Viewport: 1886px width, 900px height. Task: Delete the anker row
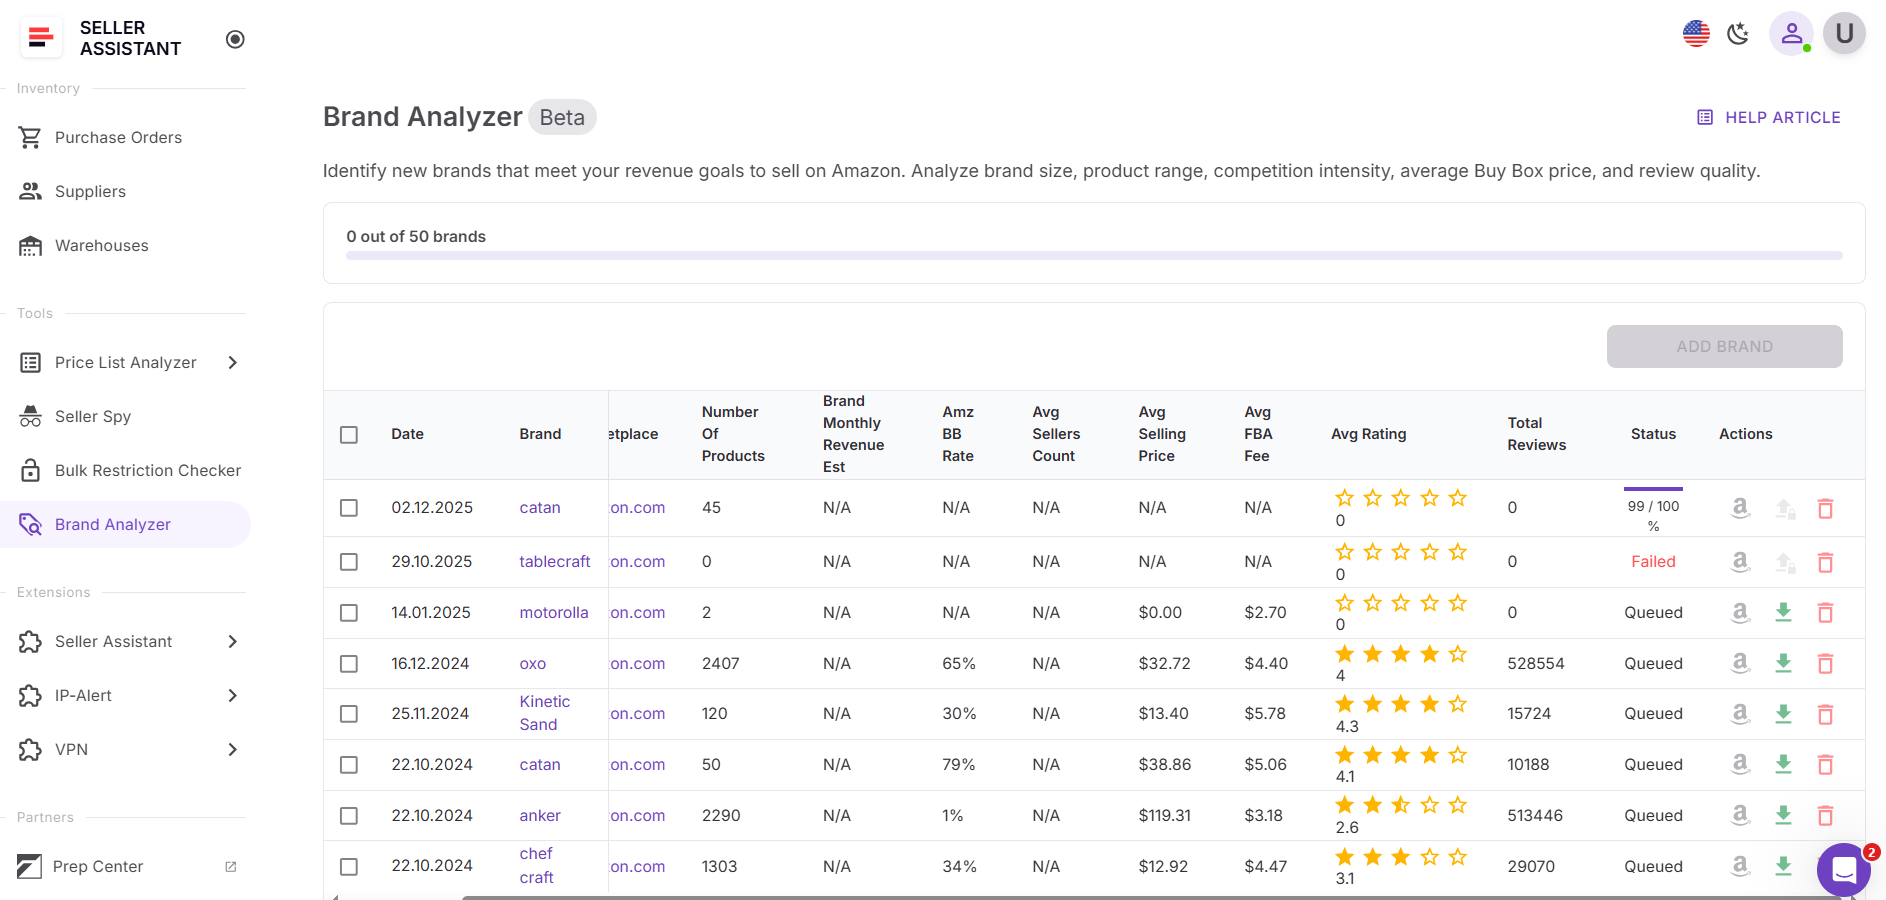pos(1825,816)
